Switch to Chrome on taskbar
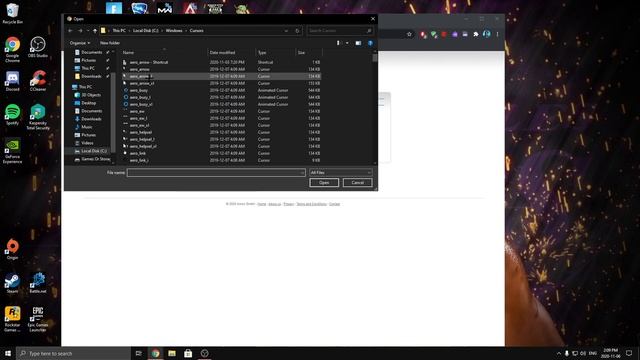This screenshot has width=640, height=360. coord(155,353)
